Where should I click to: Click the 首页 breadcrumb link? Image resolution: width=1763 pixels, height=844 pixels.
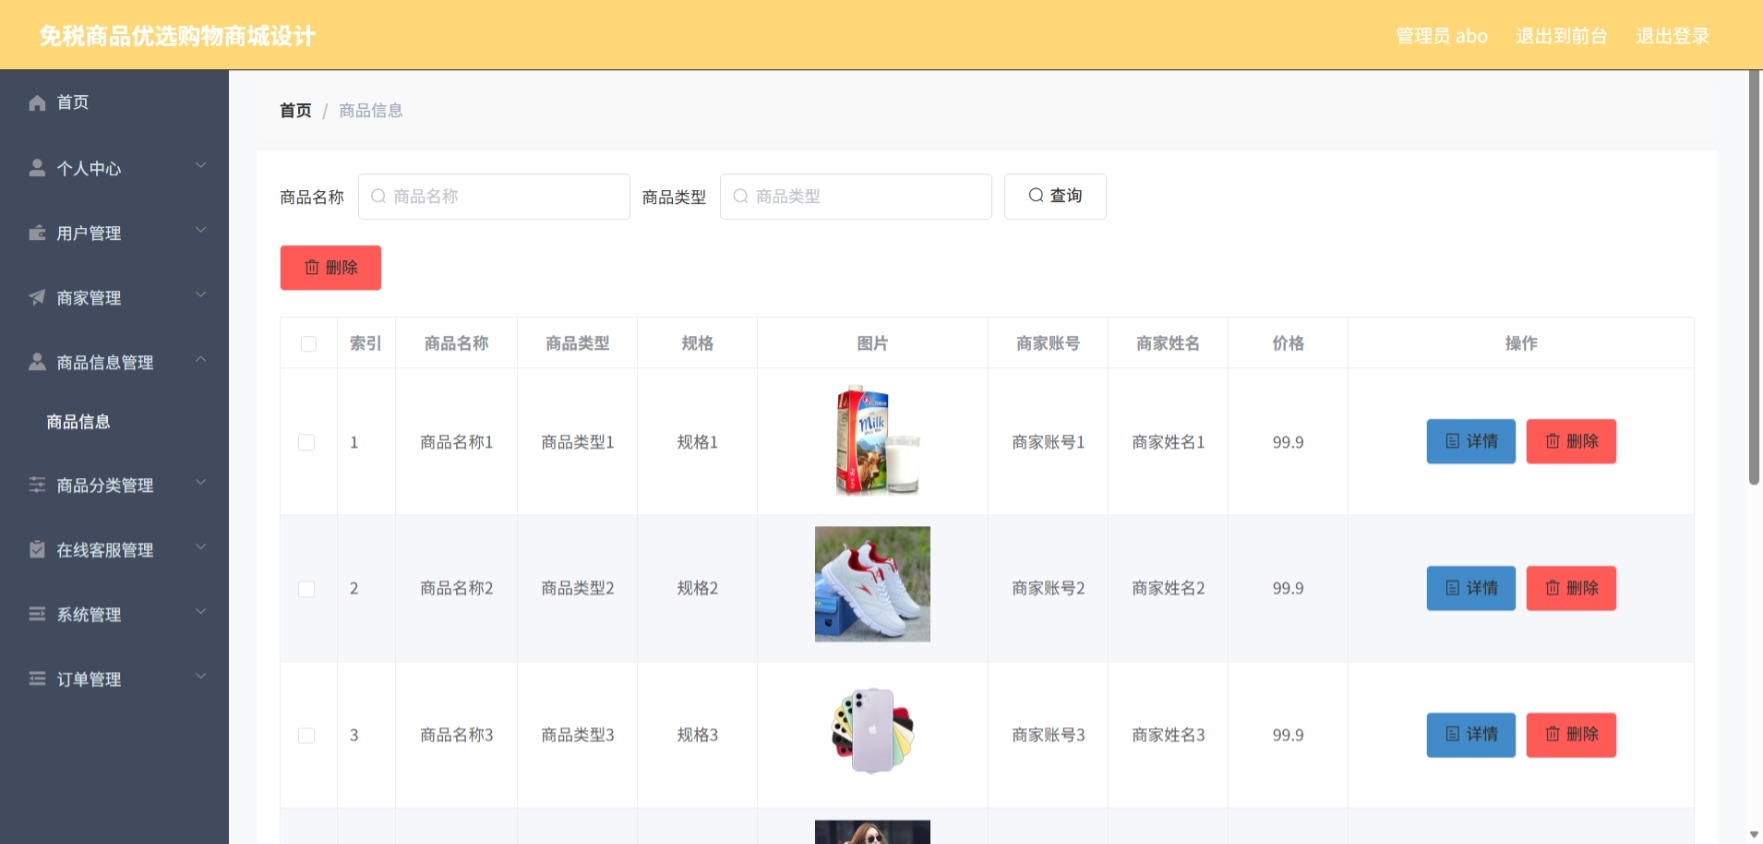295,110
